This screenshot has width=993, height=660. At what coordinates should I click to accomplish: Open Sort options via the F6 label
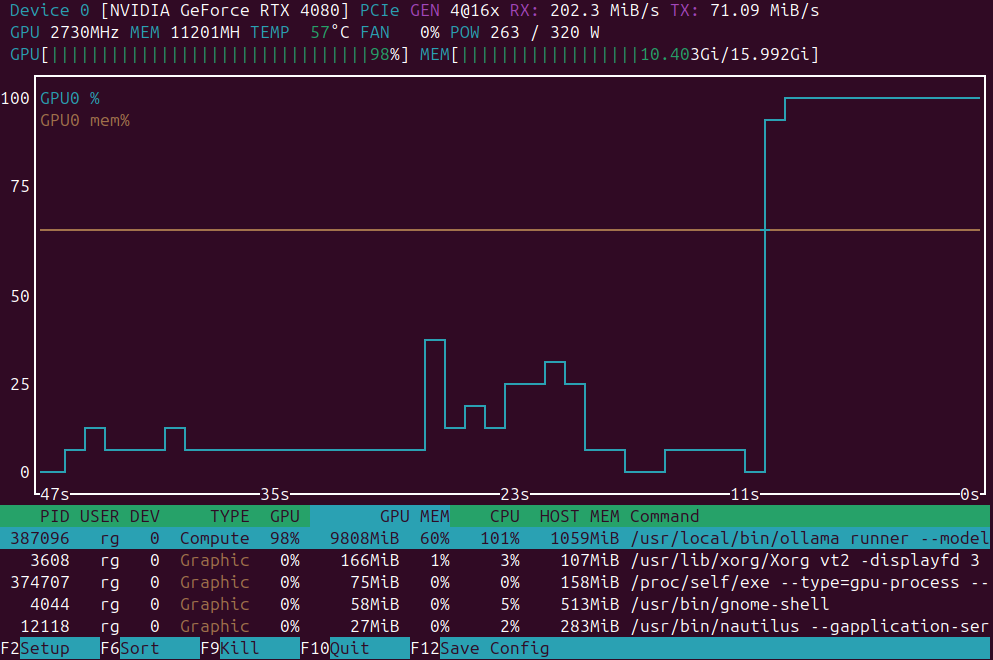(135, 648)
